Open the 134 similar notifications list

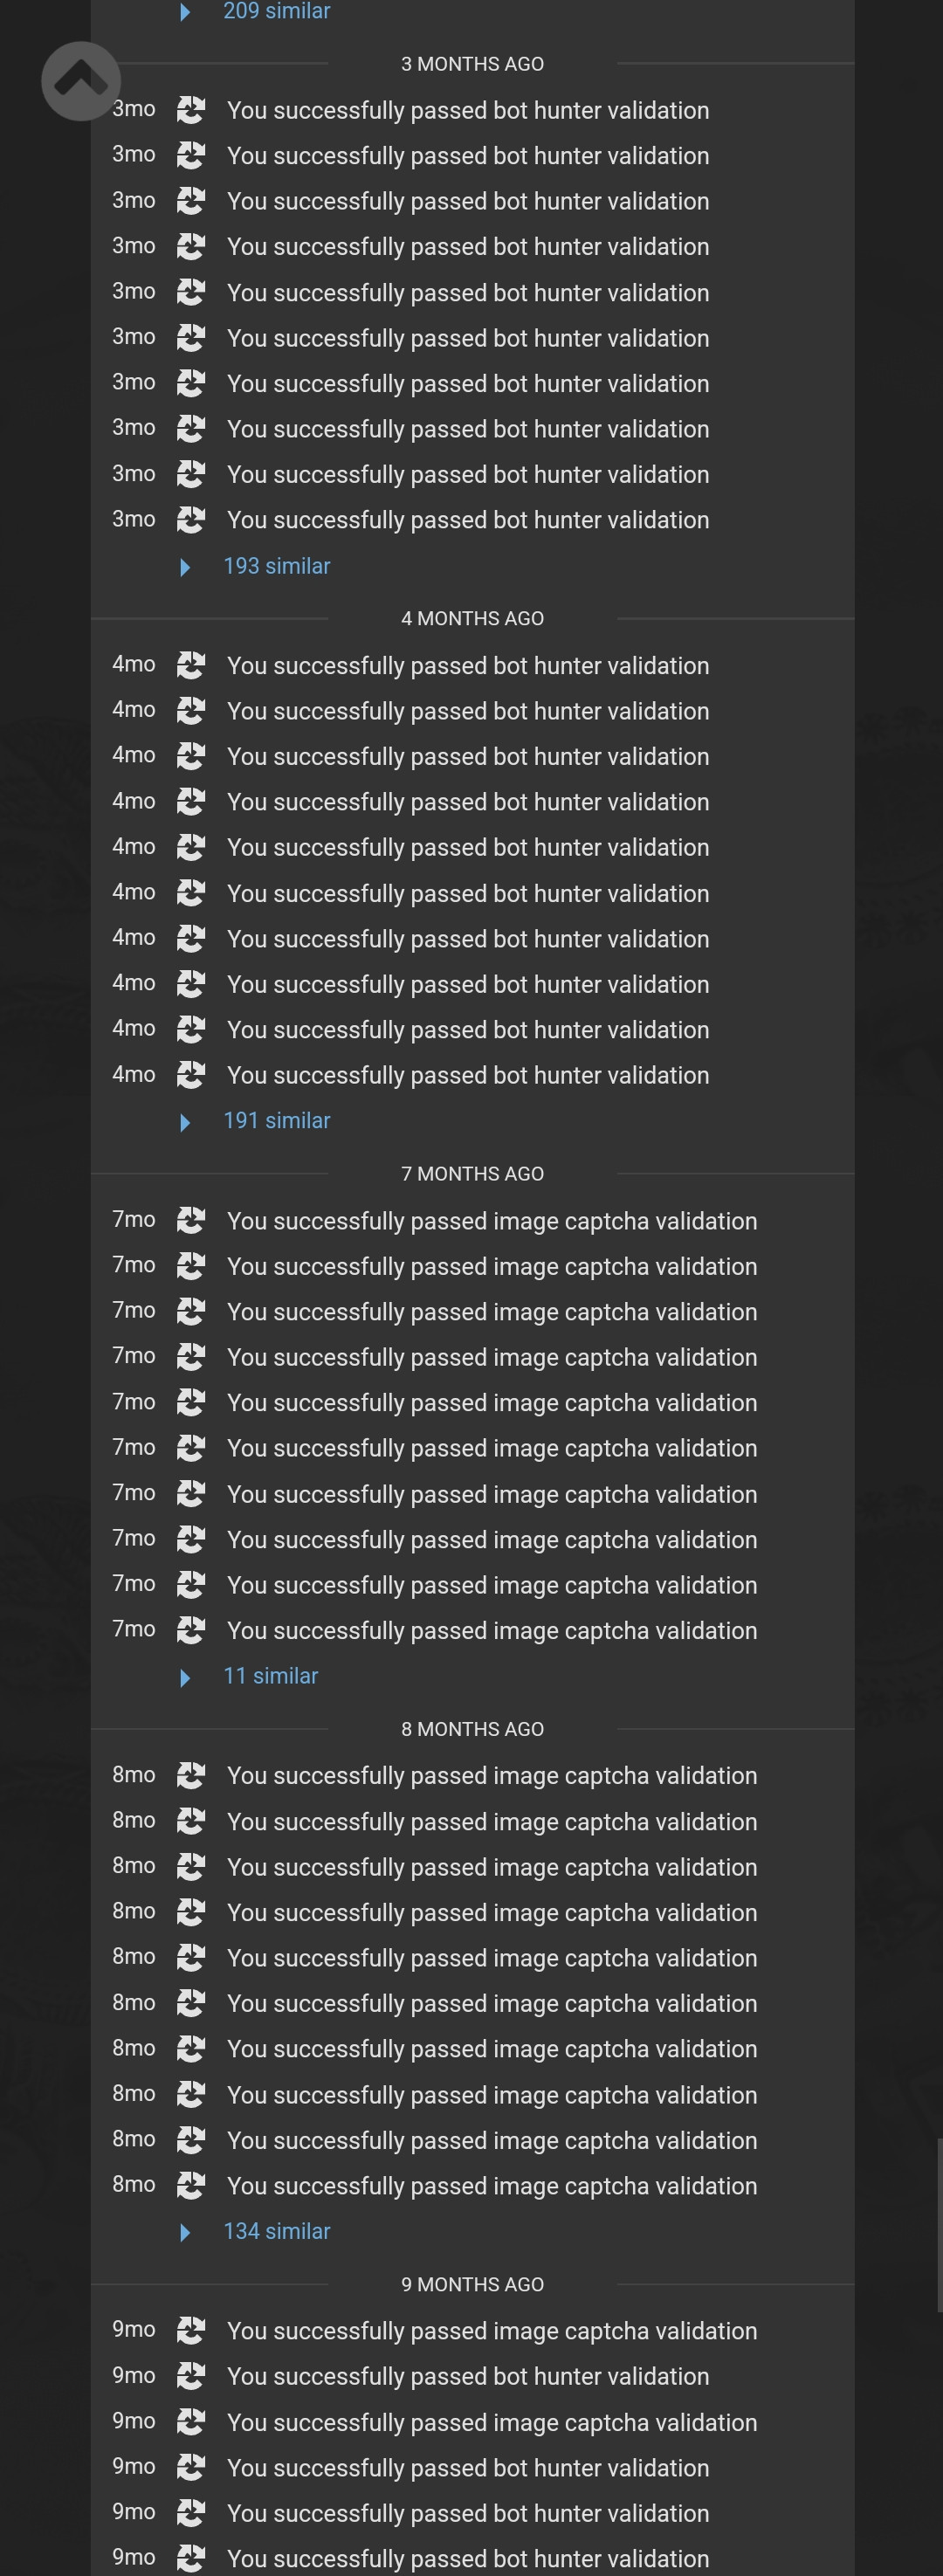tap(276, 2231)
